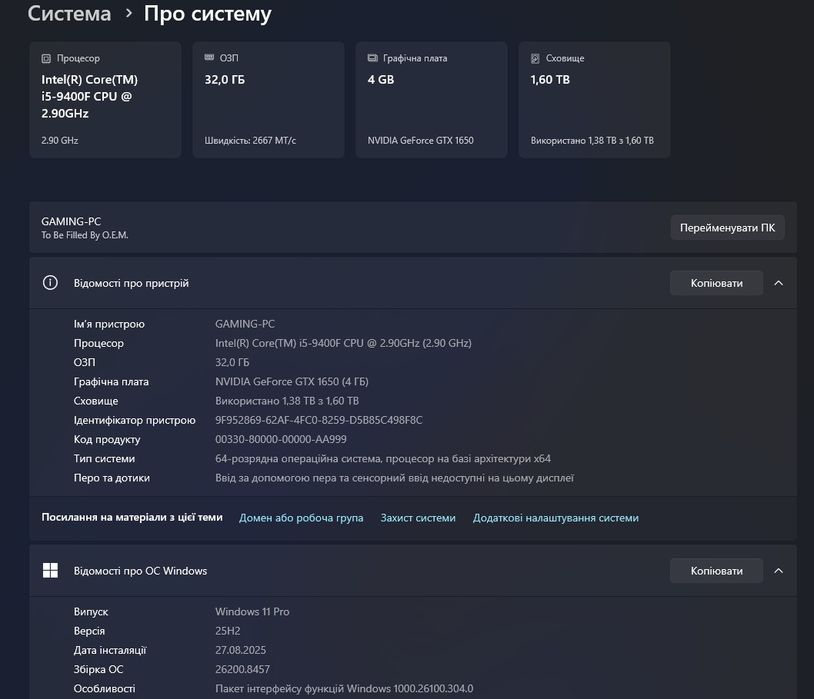
Task: Click the ОЗП value 32,0 ГБ in device details
Action: click(232, 362)
